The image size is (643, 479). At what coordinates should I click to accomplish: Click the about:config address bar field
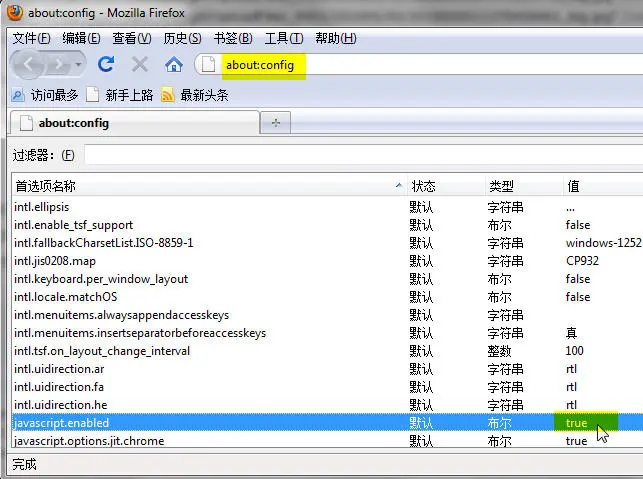pyautogui.click(x=418, y=64)
